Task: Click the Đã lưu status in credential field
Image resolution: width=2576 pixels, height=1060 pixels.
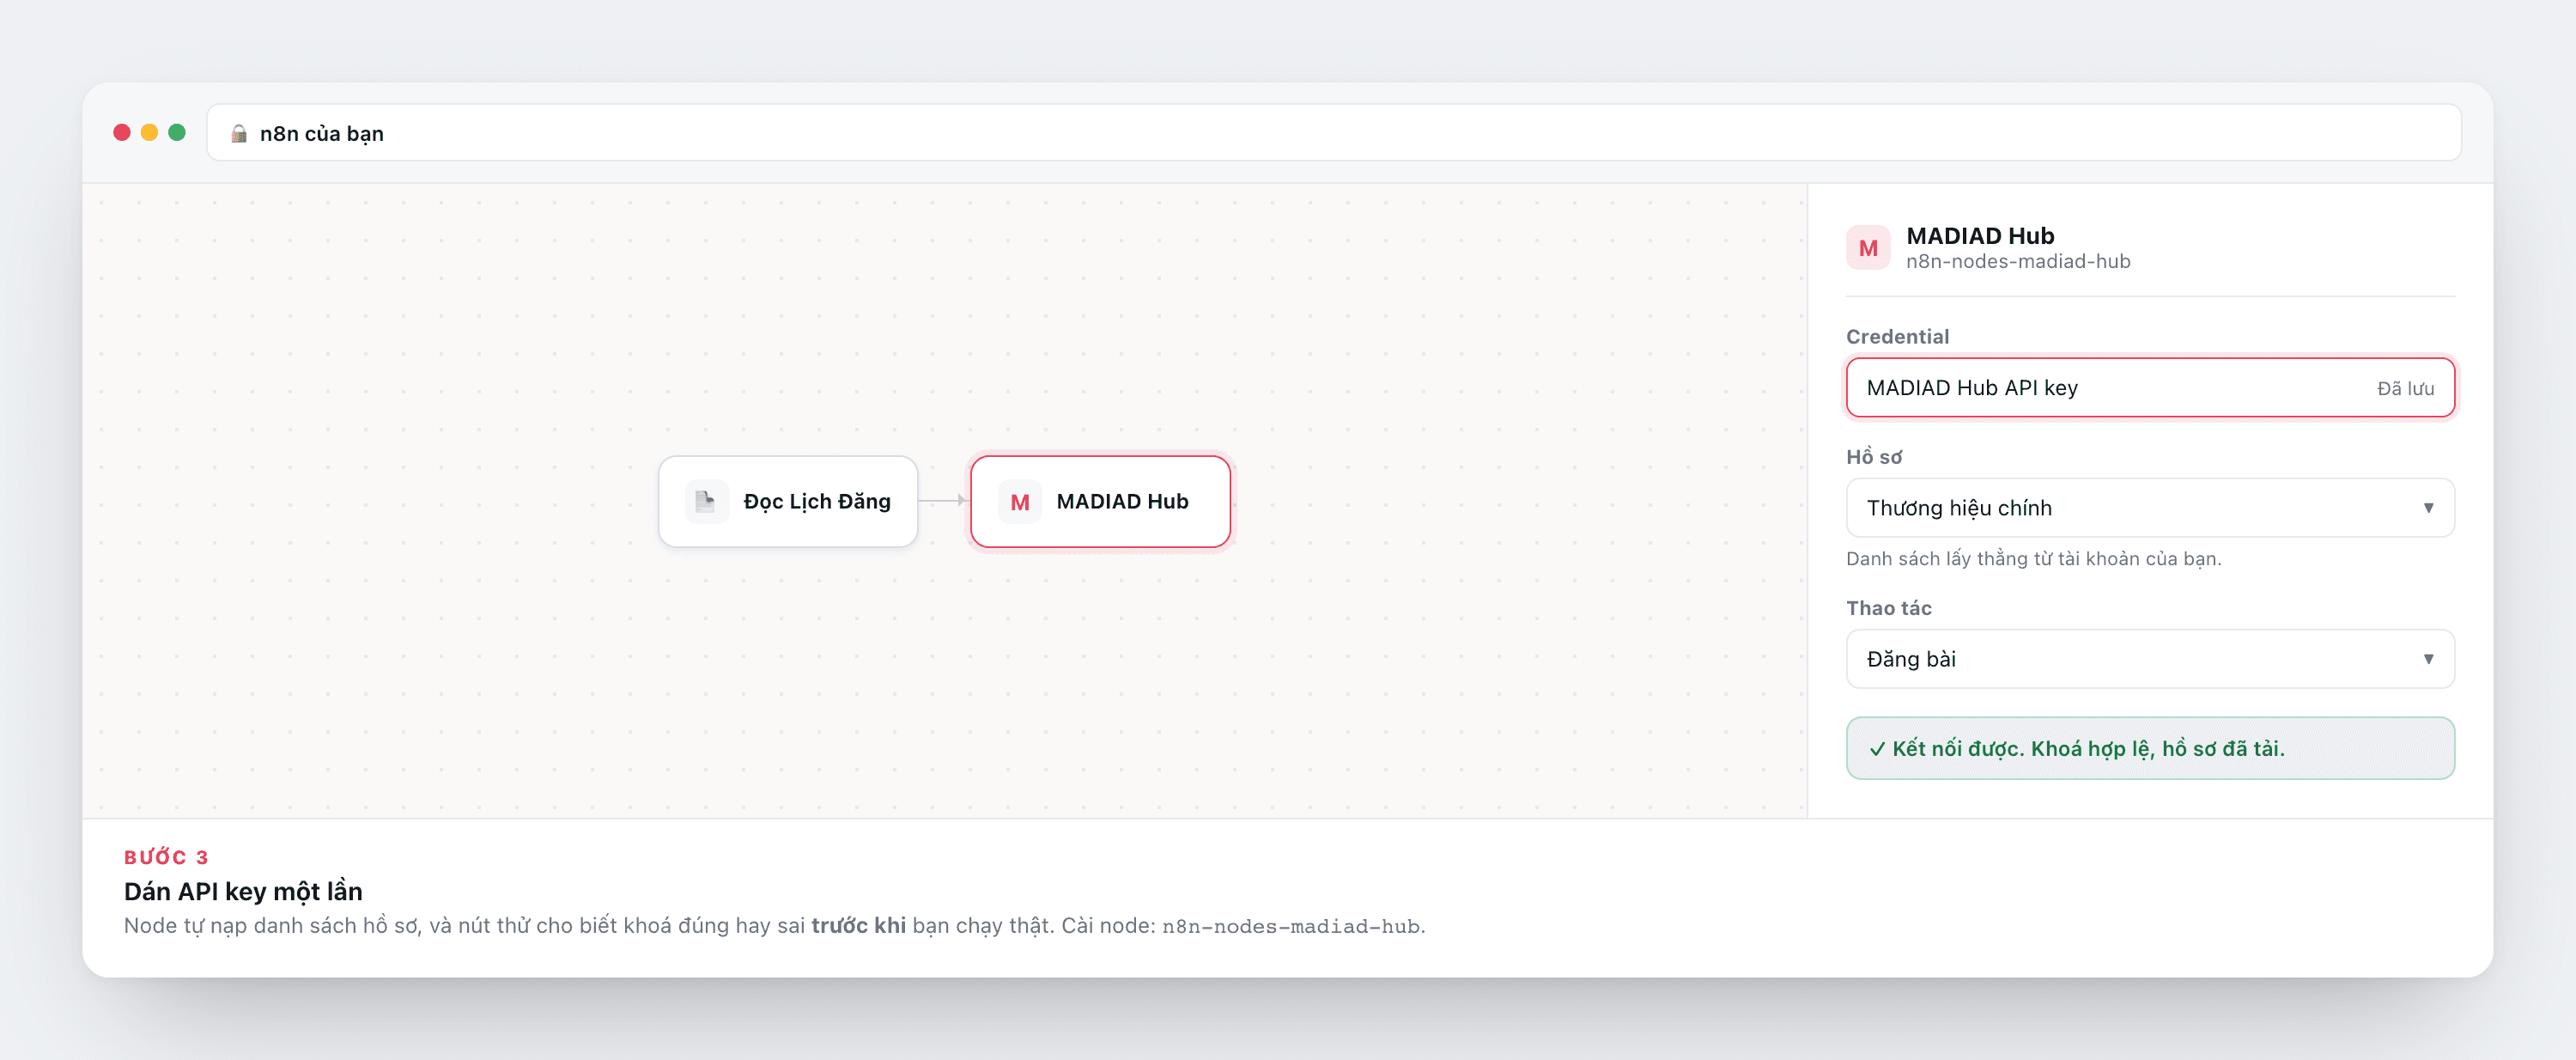Action: click(x=2405, y=389)
